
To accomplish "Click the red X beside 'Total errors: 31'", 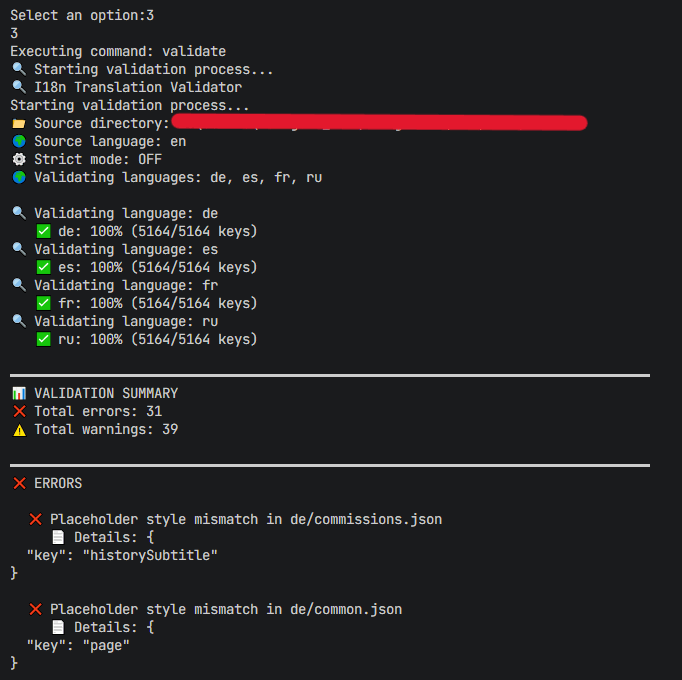I will click(x=19, y=411).
